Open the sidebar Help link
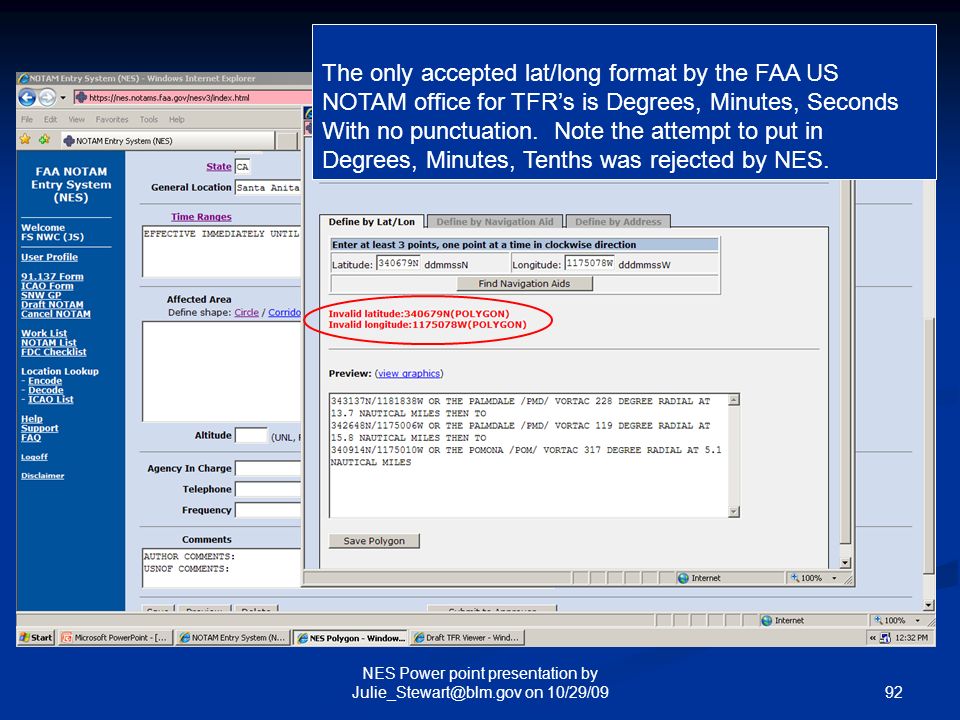This screenshot has height=720, width=960. pyautogui.click(x=32, y=419)
